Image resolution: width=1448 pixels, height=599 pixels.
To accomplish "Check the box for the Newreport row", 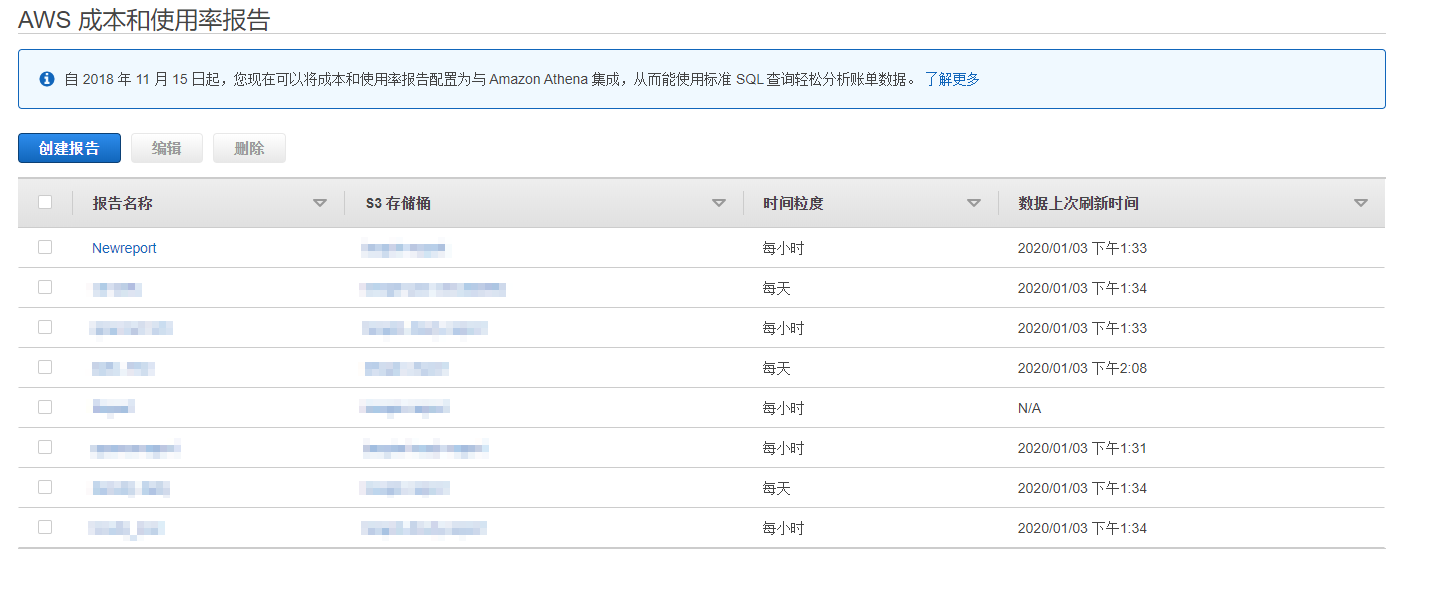I will (x=45, y=247).
